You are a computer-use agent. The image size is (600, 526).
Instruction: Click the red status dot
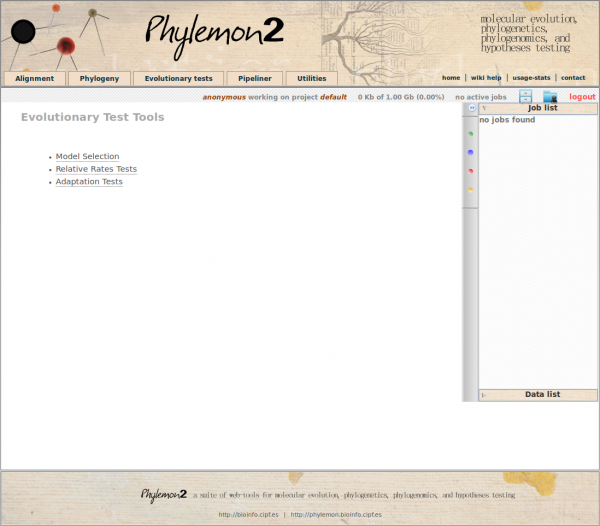tap(471, 171)
